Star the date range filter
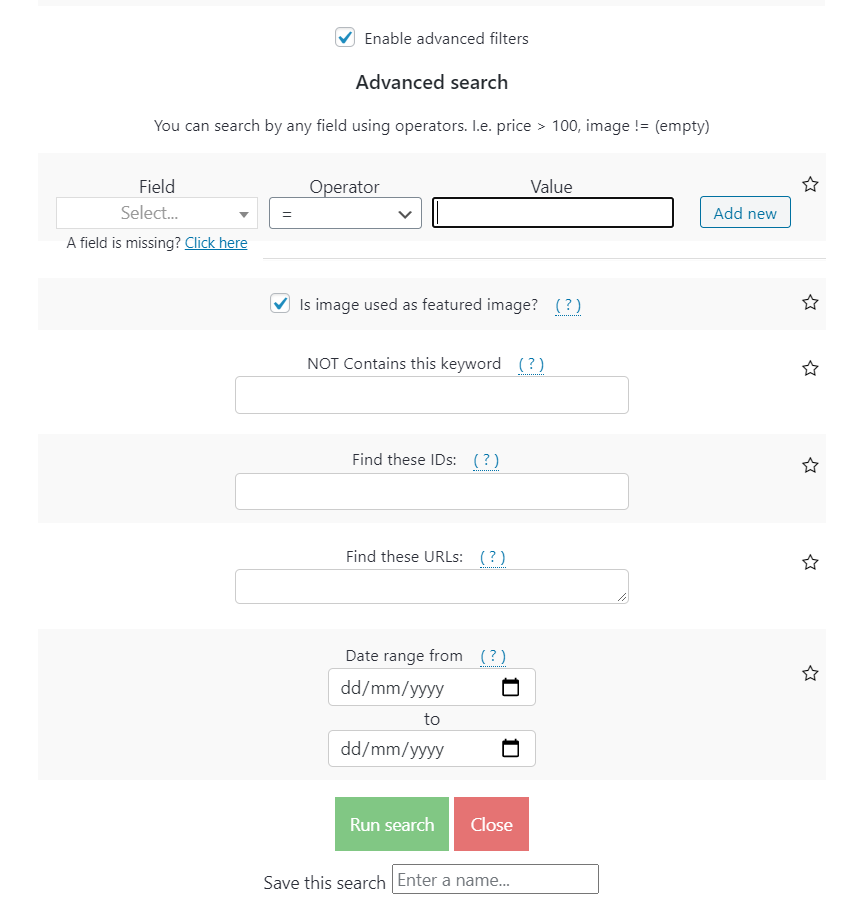858x906 pixels. point(810,673)
